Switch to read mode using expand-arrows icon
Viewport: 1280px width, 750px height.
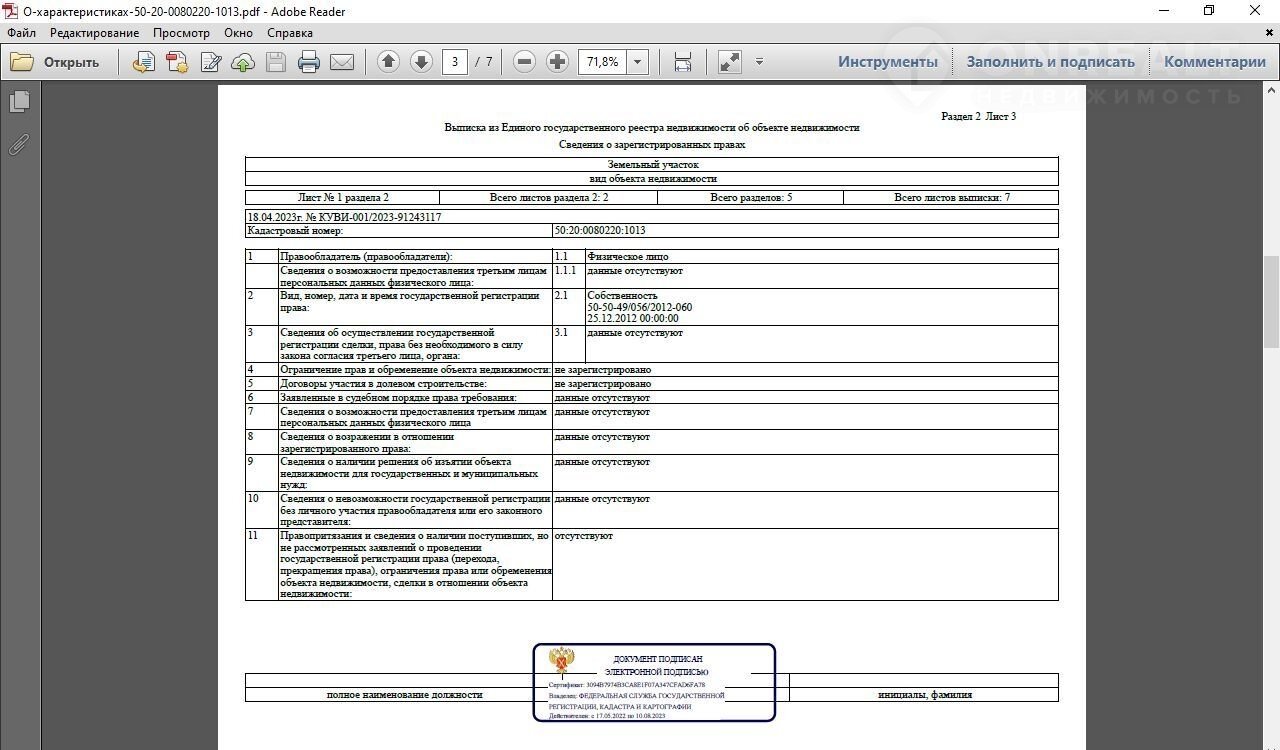(x=730, y=62)
